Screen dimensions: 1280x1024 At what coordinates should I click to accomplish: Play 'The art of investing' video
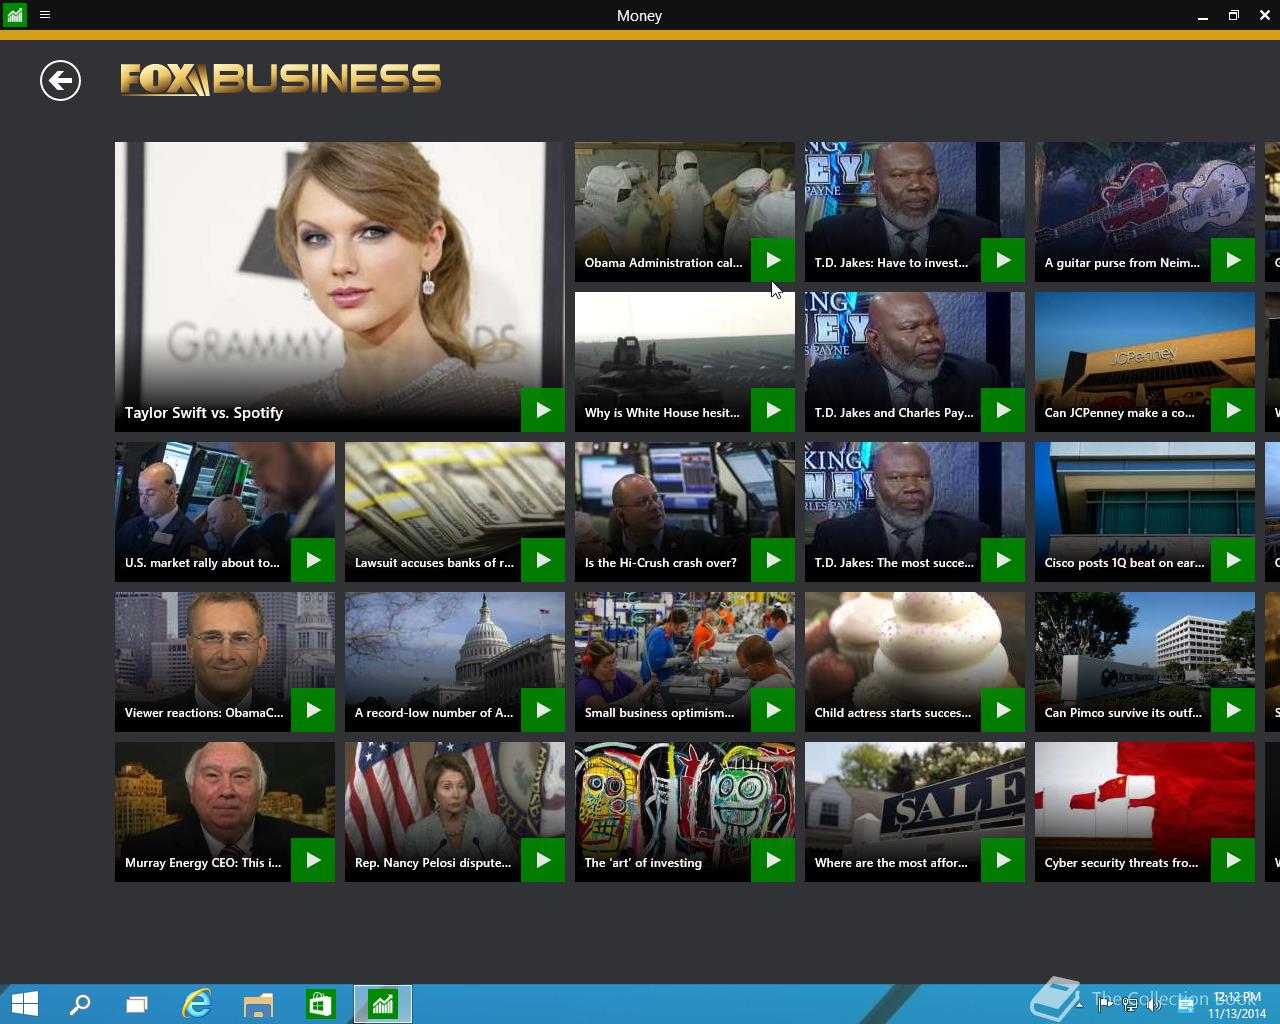[x=773, y=860]
